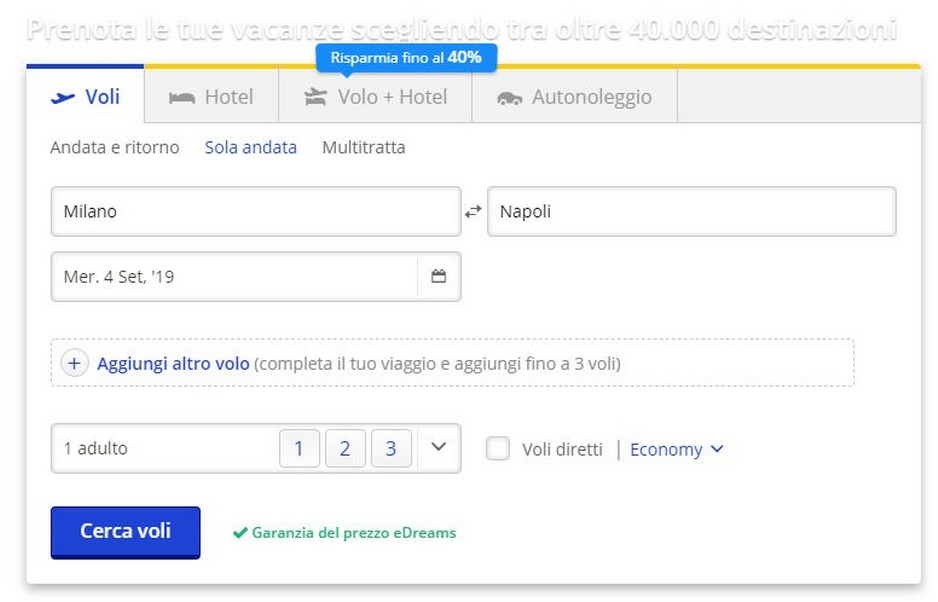Click the 1 adulto passenger text

click(x=96, y=448)
